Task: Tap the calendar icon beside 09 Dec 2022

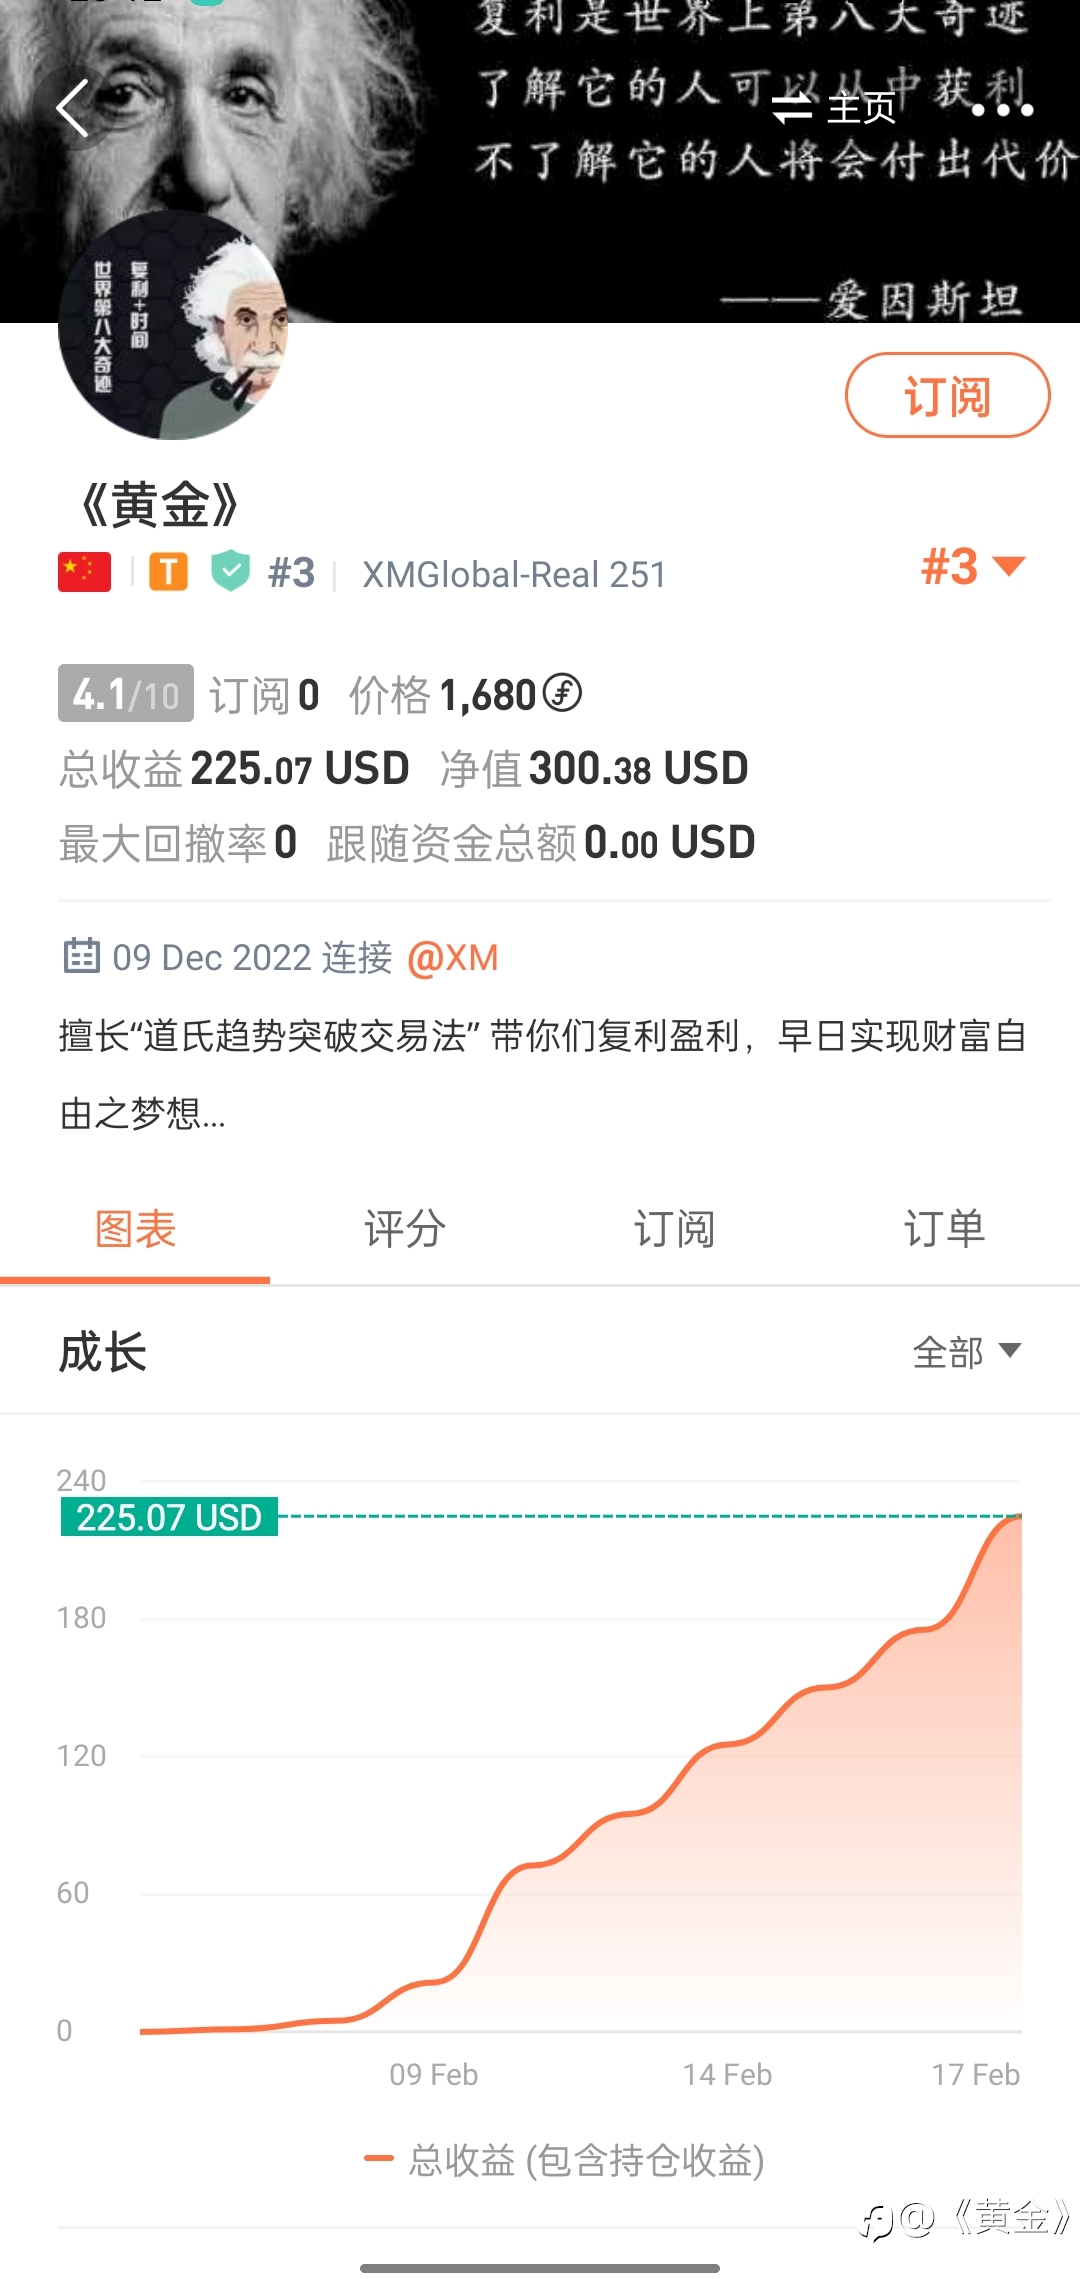Action: [81, 956]
